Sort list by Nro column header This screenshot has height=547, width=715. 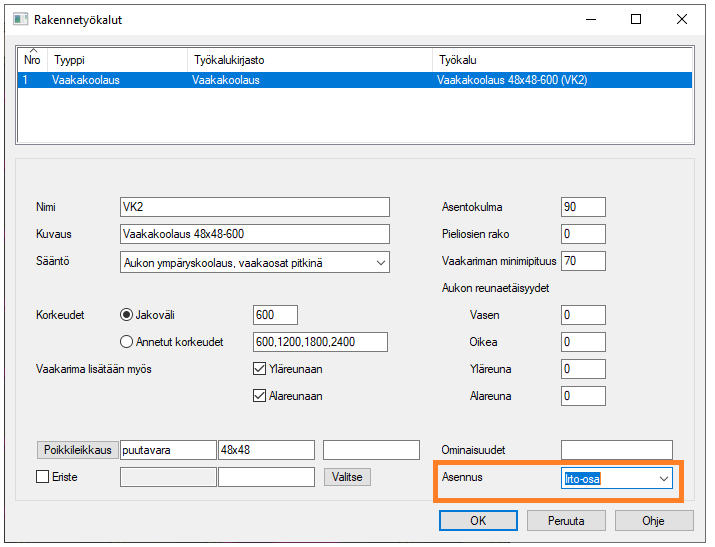coord(32,60)
